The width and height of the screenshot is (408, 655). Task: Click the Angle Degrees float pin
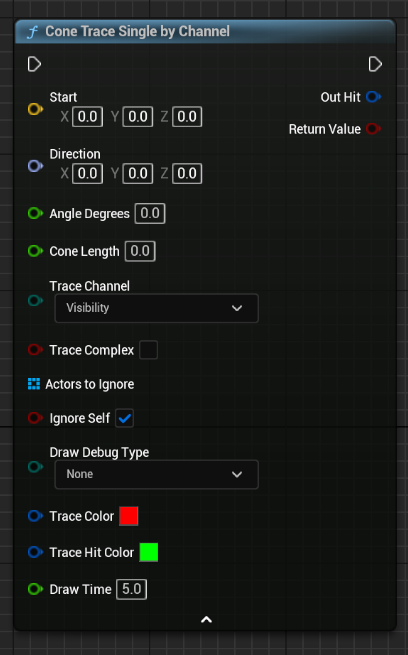[x=35, y=213]
